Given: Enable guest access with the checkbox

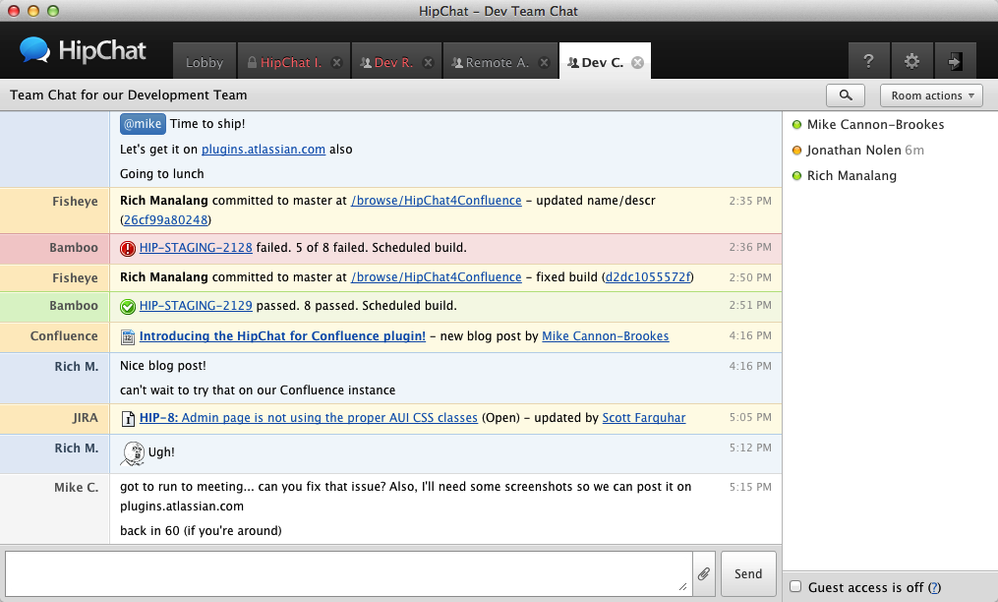Looking at the screenshot, I should [795, 587].
